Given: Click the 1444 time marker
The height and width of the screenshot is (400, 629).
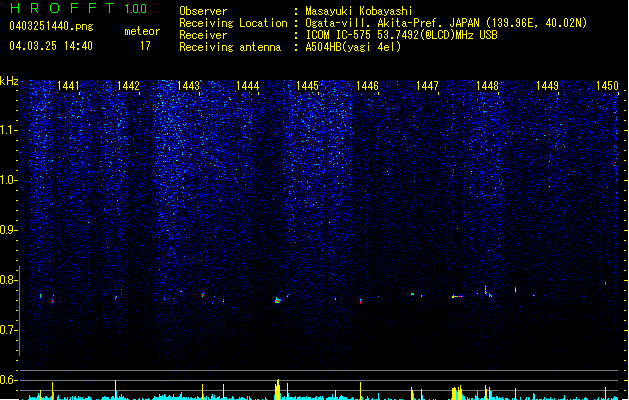Looking at the screenshot, I should tap(248, 86).
